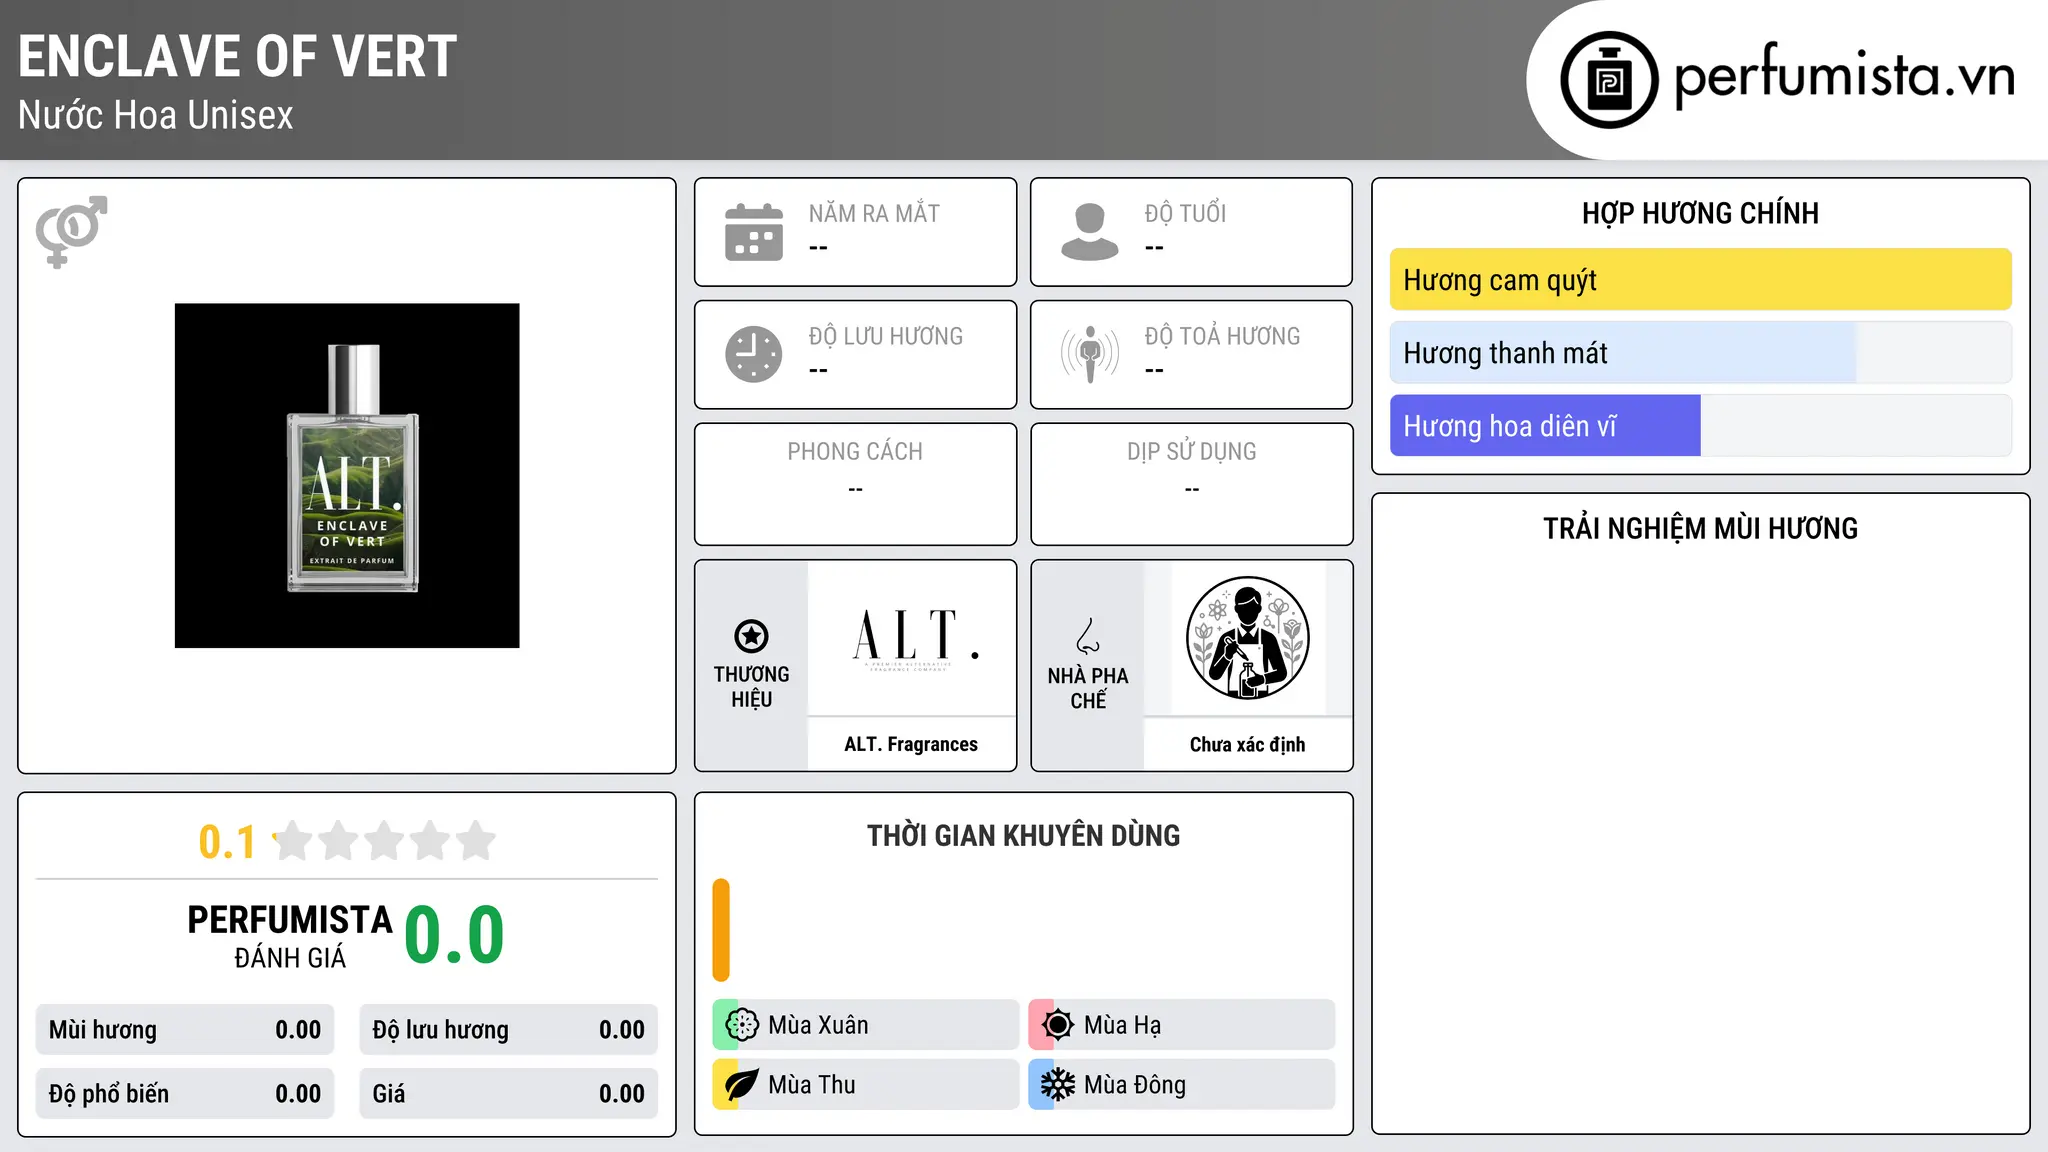Click the autumn leaf season icon
The height and width of the screenshot is (1152, 2048).
742,1085
